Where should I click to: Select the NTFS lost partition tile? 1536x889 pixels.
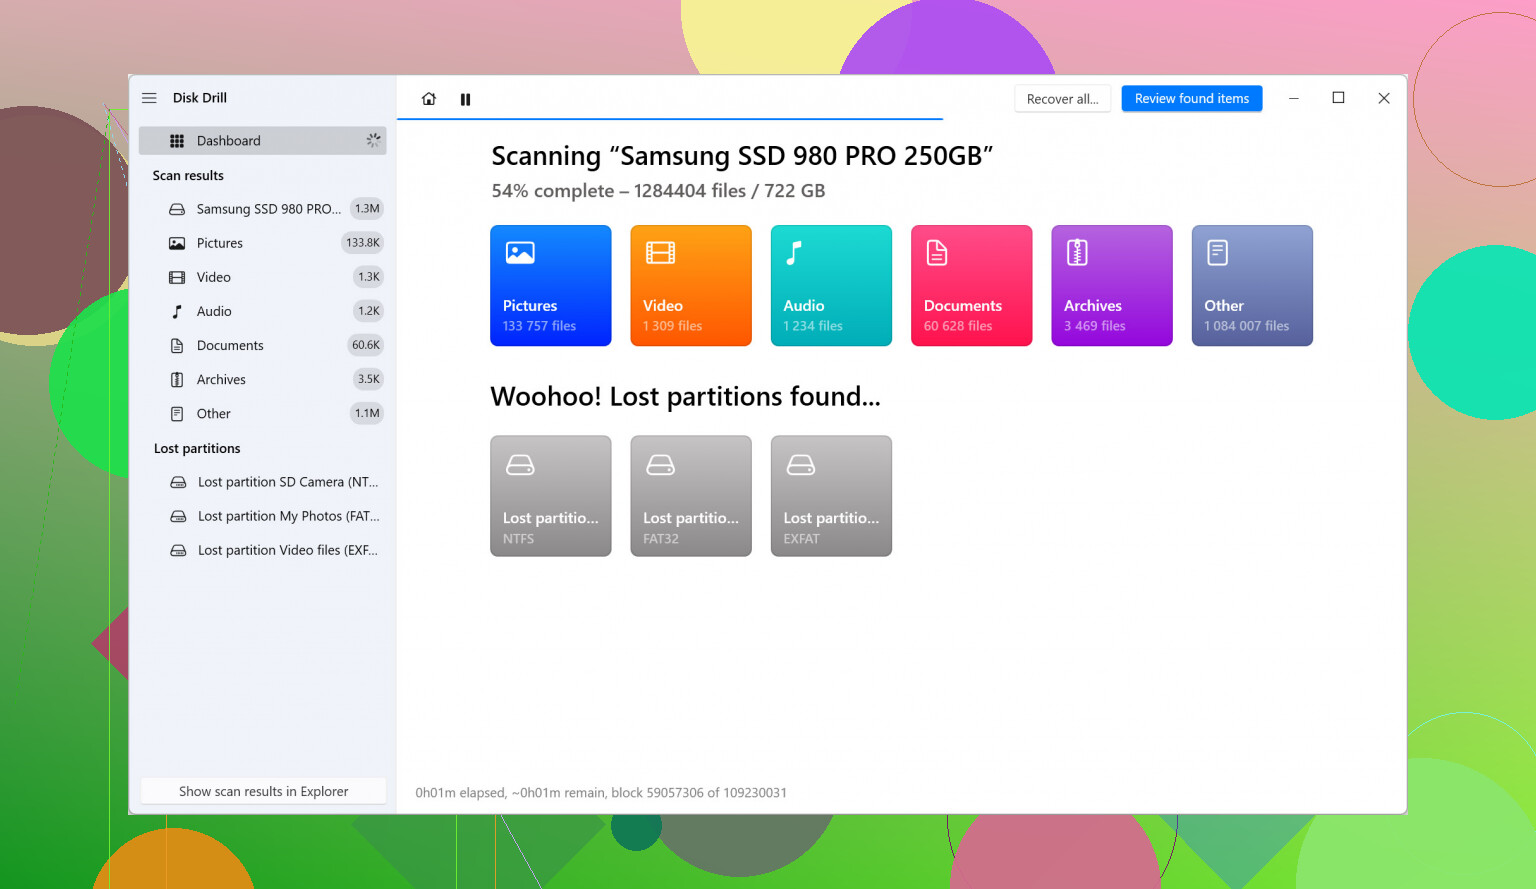click(550, 496)
